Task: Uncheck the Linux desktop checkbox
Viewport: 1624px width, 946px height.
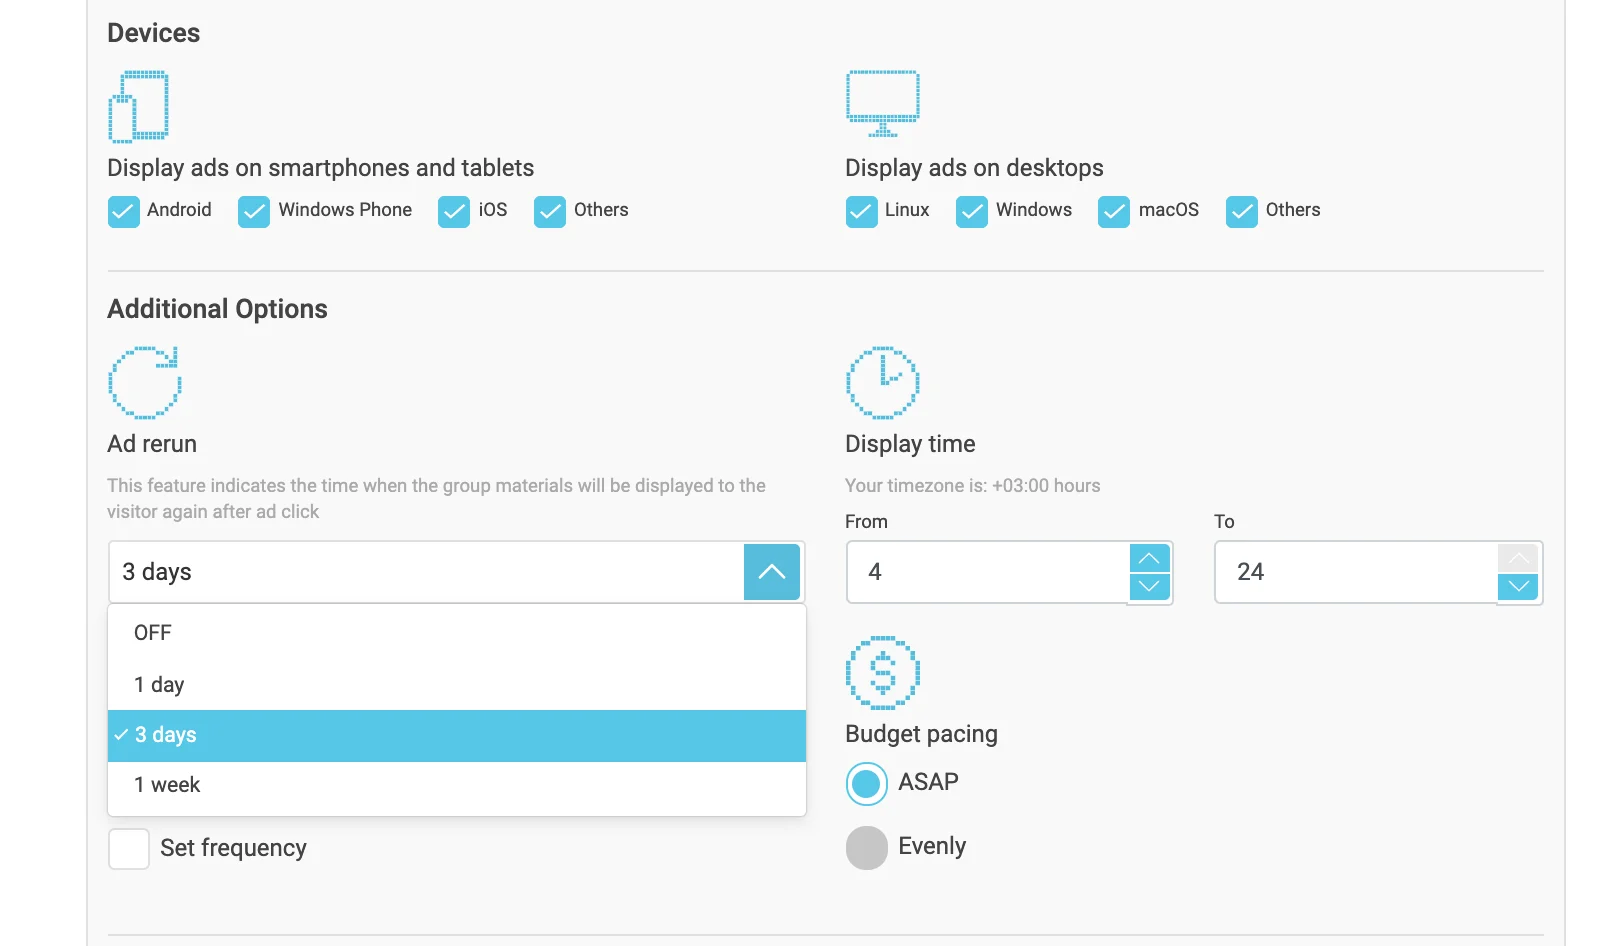Action: point(861,211)
